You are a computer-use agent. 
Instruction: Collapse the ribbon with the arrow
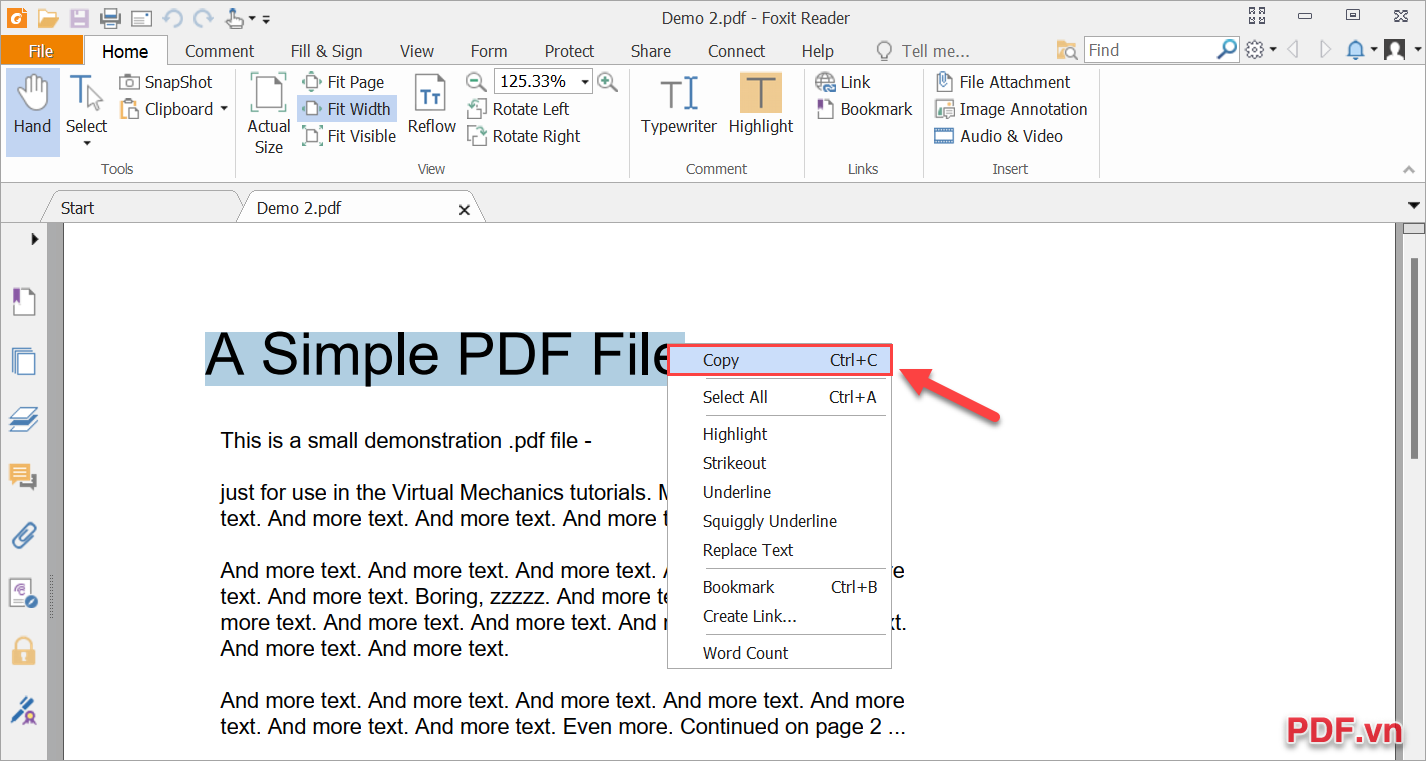1408,170
